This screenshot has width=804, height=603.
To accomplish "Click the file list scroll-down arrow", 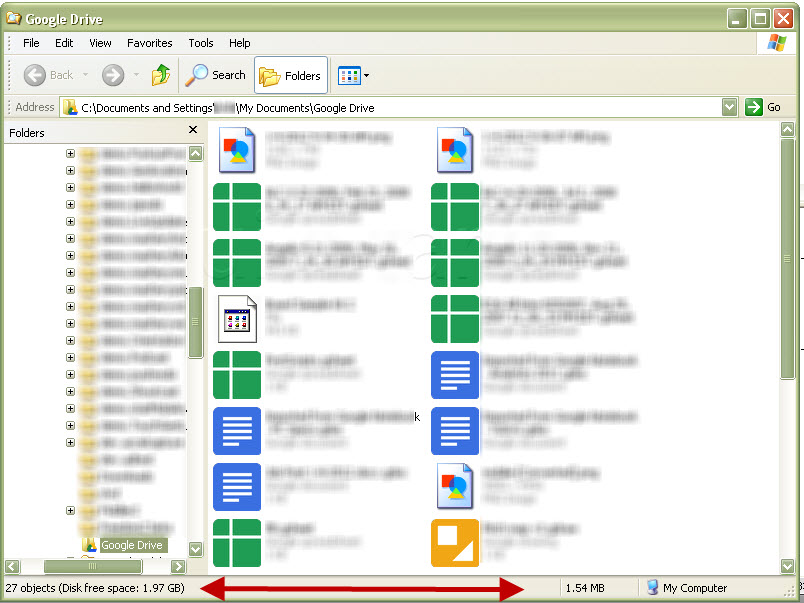I will tap(787, 566).
